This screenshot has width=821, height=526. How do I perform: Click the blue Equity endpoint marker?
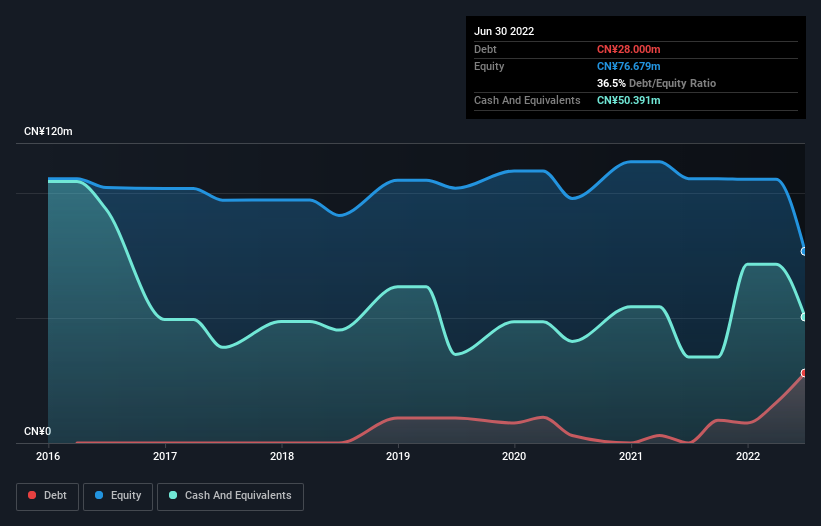pyautogui.click(x=804, y=252)
